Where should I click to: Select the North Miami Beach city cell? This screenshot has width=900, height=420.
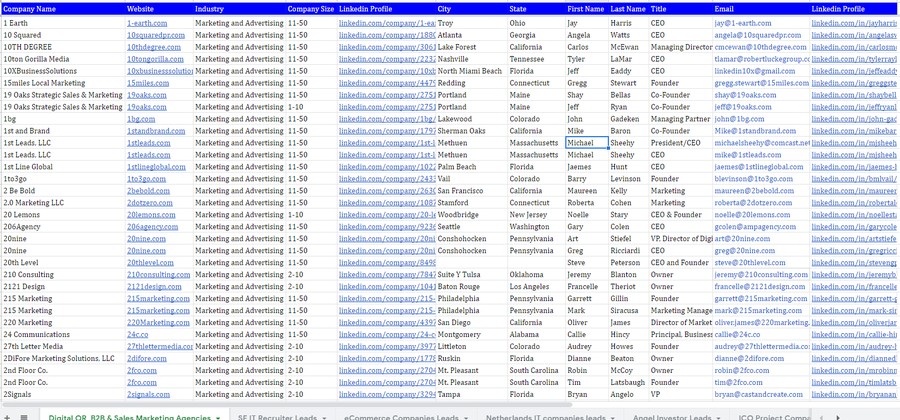pos(472,71)
